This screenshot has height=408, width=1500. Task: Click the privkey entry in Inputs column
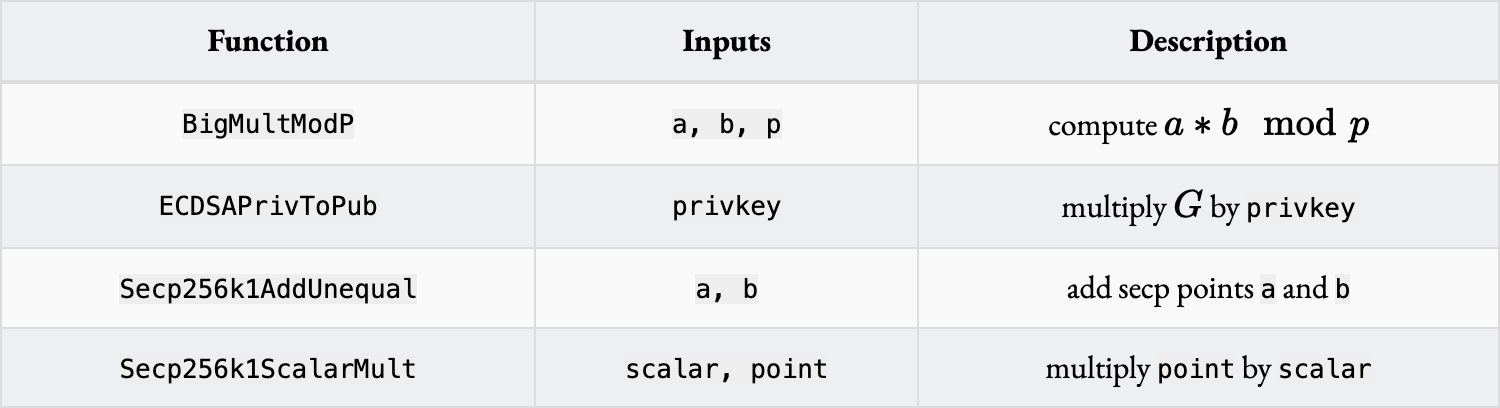(x=726, y=207)
